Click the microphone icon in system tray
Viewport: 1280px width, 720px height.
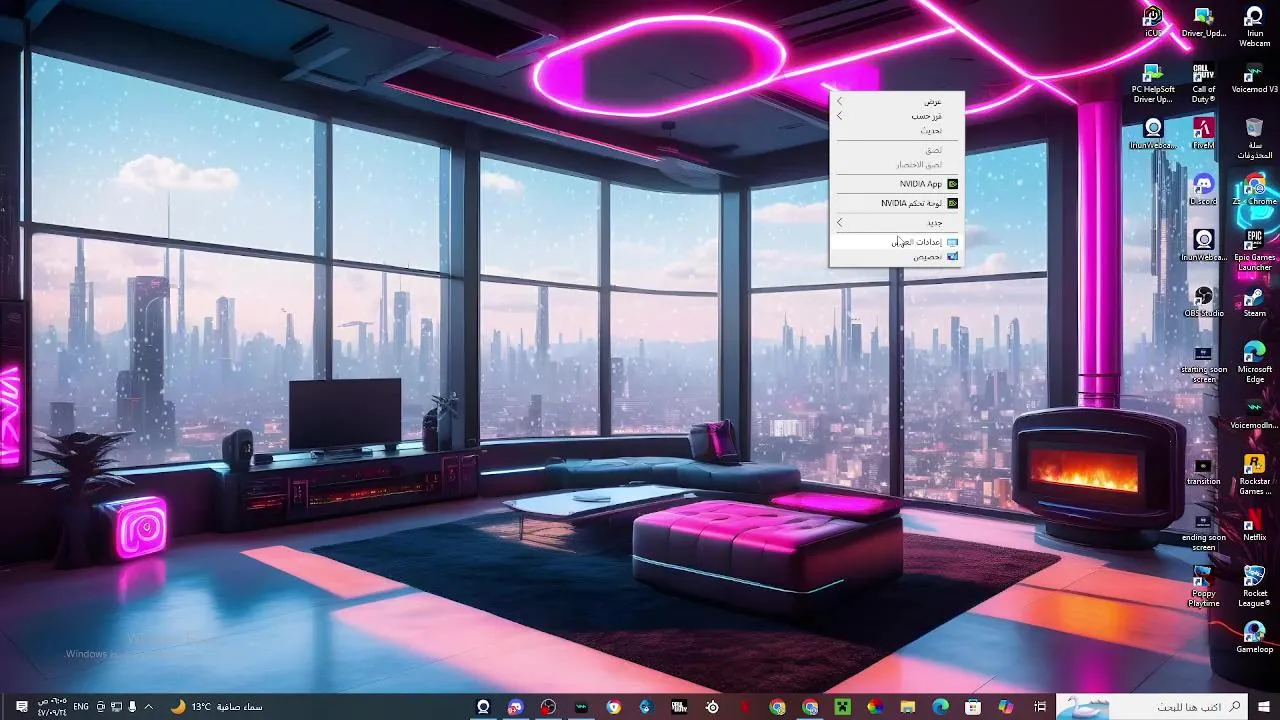132,707
